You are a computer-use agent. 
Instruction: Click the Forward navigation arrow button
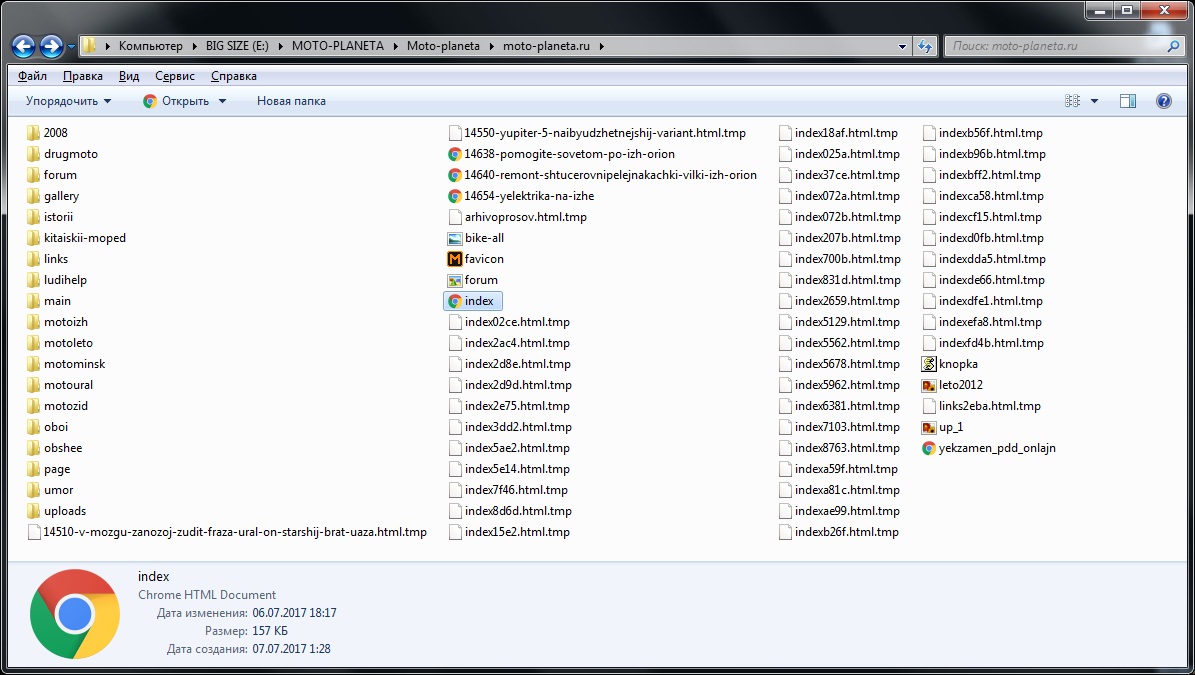click(51, 46)
